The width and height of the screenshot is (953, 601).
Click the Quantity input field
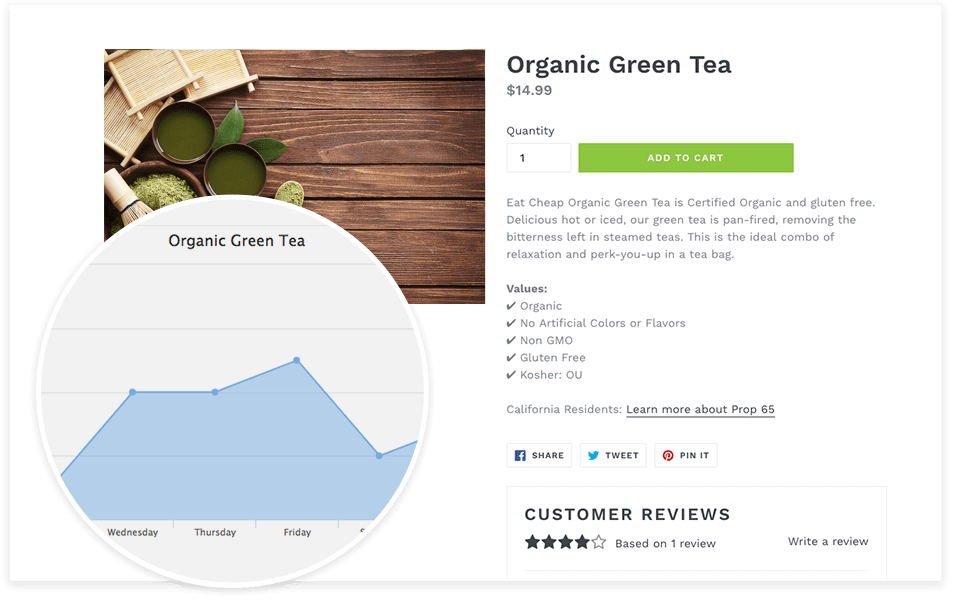[x=538, y=158]
